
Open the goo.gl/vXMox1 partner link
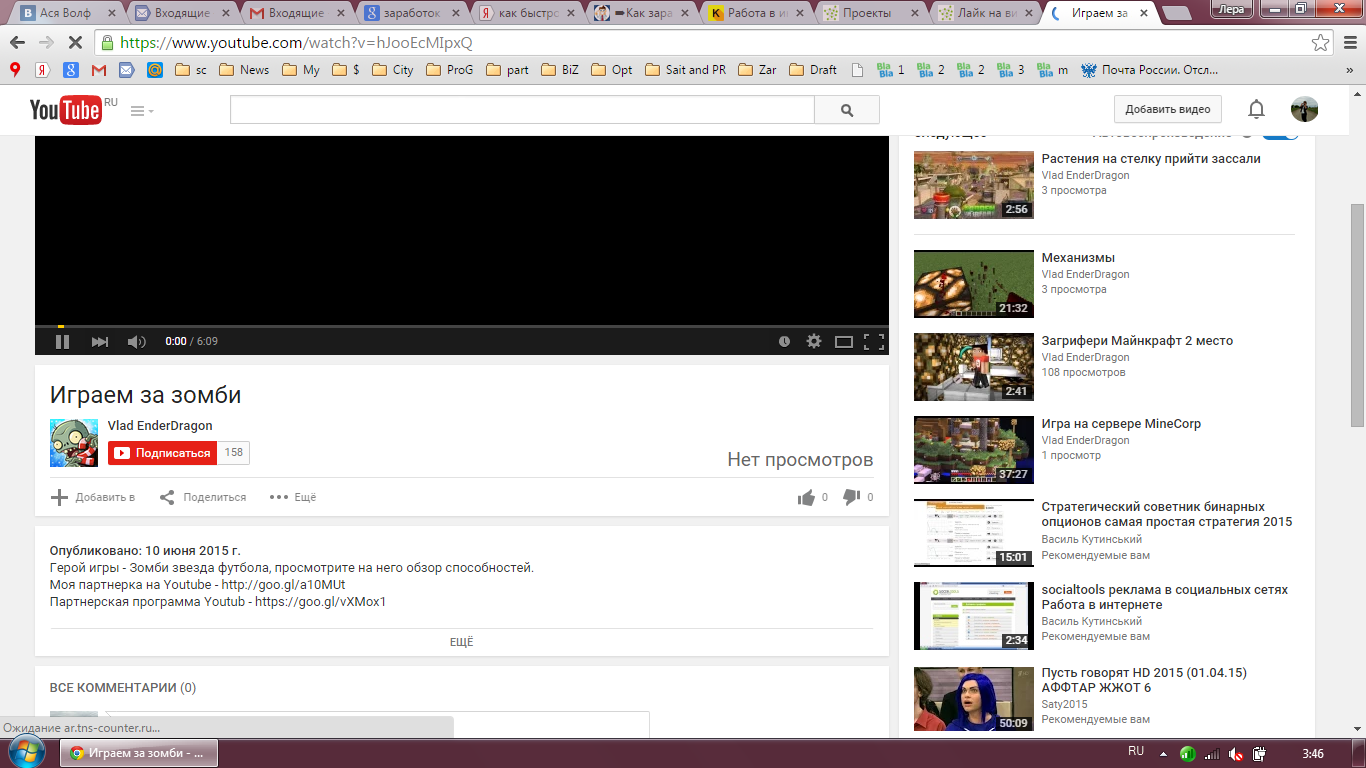(320, 602)
